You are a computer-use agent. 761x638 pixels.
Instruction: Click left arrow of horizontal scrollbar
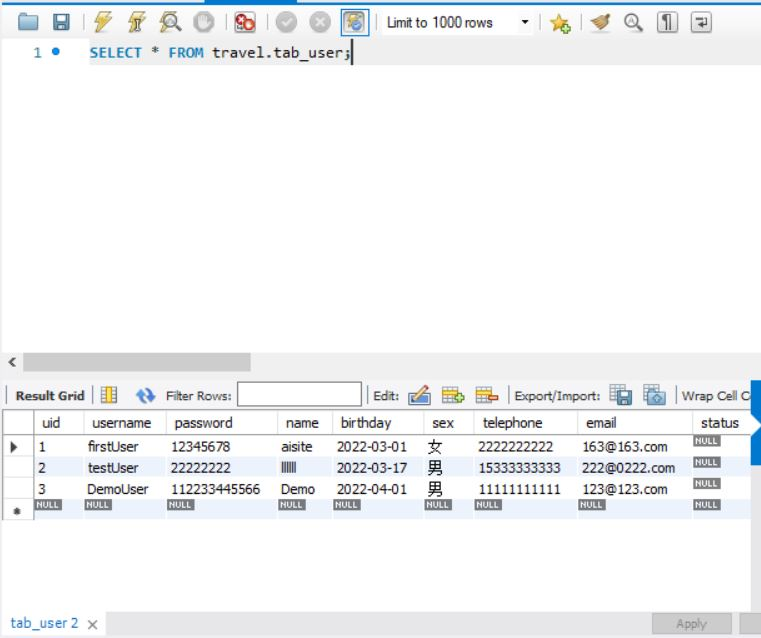point(12,362)
